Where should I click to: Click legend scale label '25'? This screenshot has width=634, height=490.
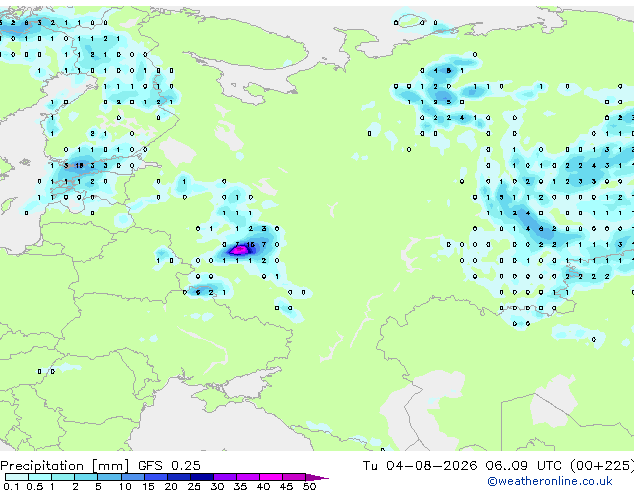[x=194, y=486]
